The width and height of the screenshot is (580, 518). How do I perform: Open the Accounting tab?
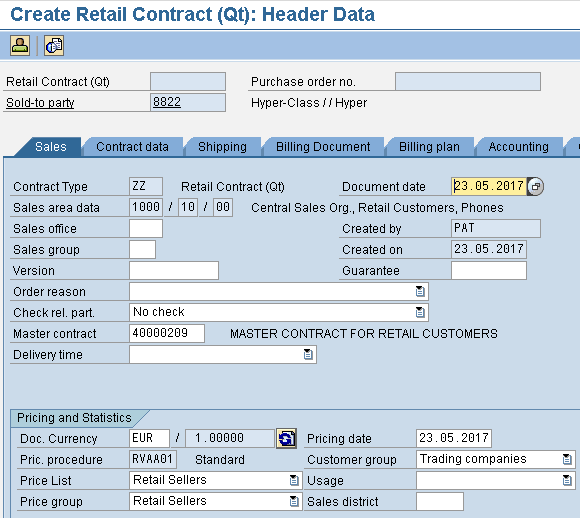click(x=518, y=147)
